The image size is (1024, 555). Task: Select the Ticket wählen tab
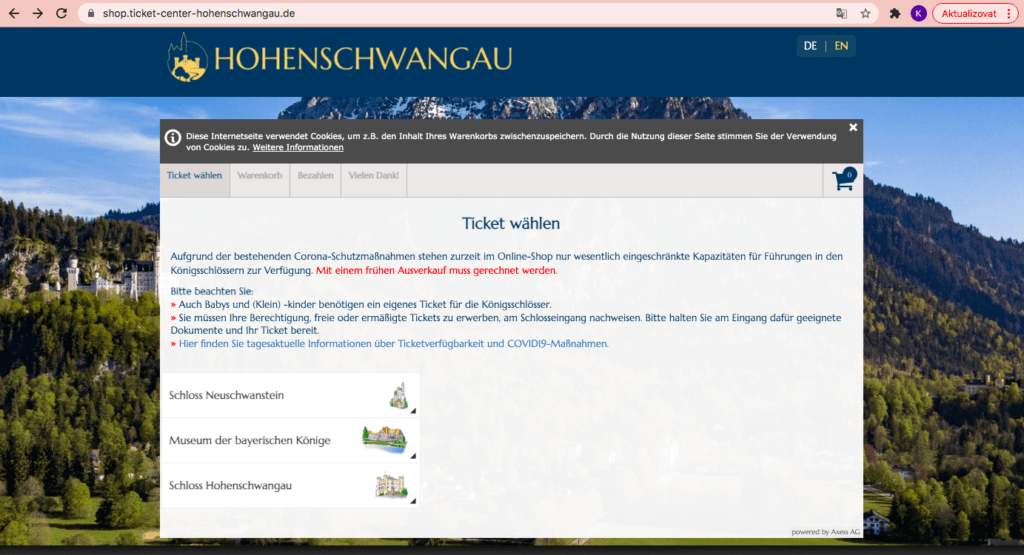[195, 176]
